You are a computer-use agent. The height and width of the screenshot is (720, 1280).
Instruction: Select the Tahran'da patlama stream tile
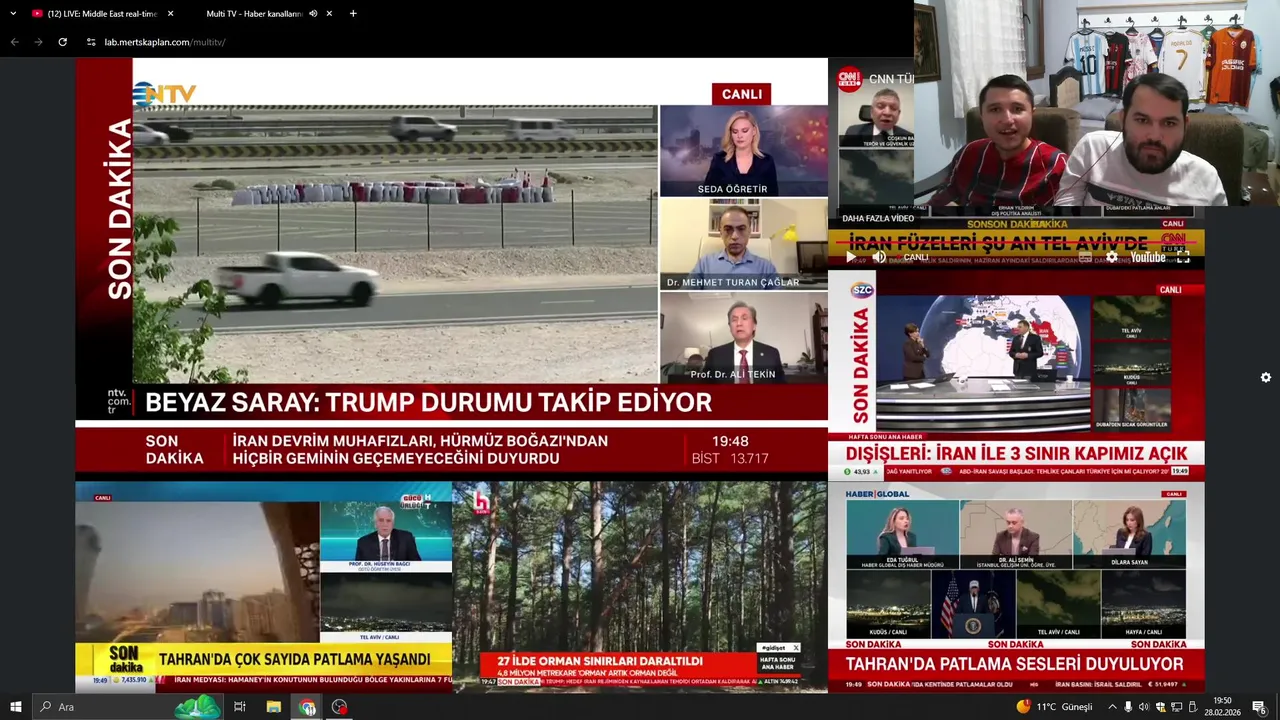point(264,587)
